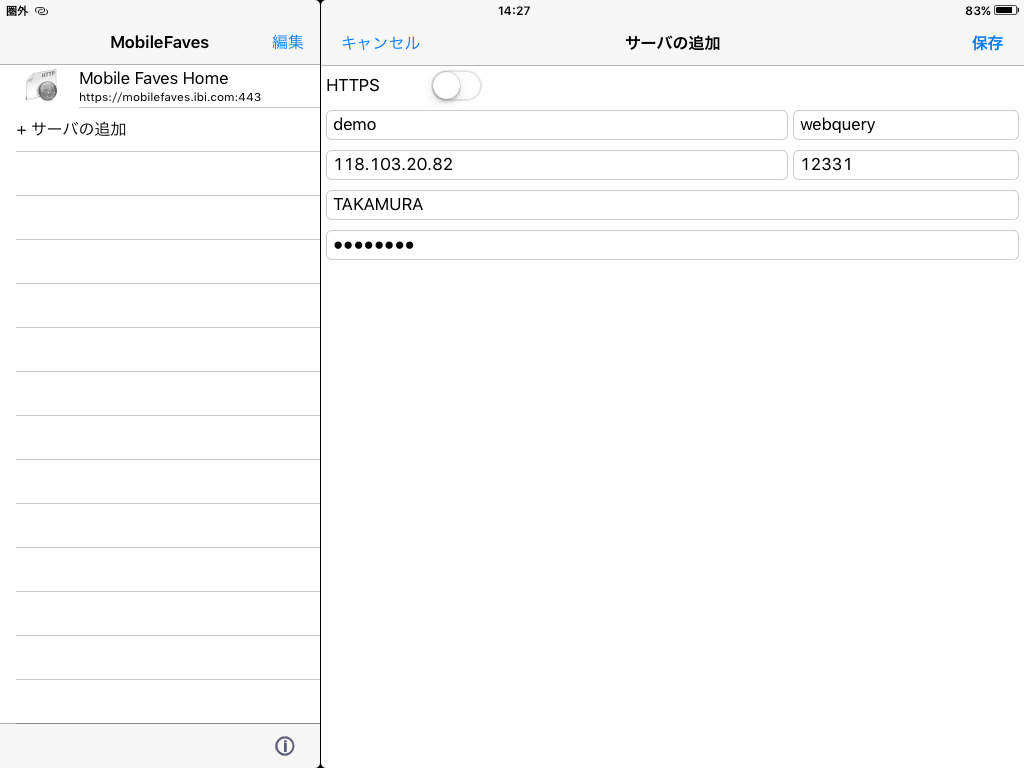Image resolution: width=1024 pixels, height=768 pixels.
Task: Click the webquery text field
Action: pos(905,125)
